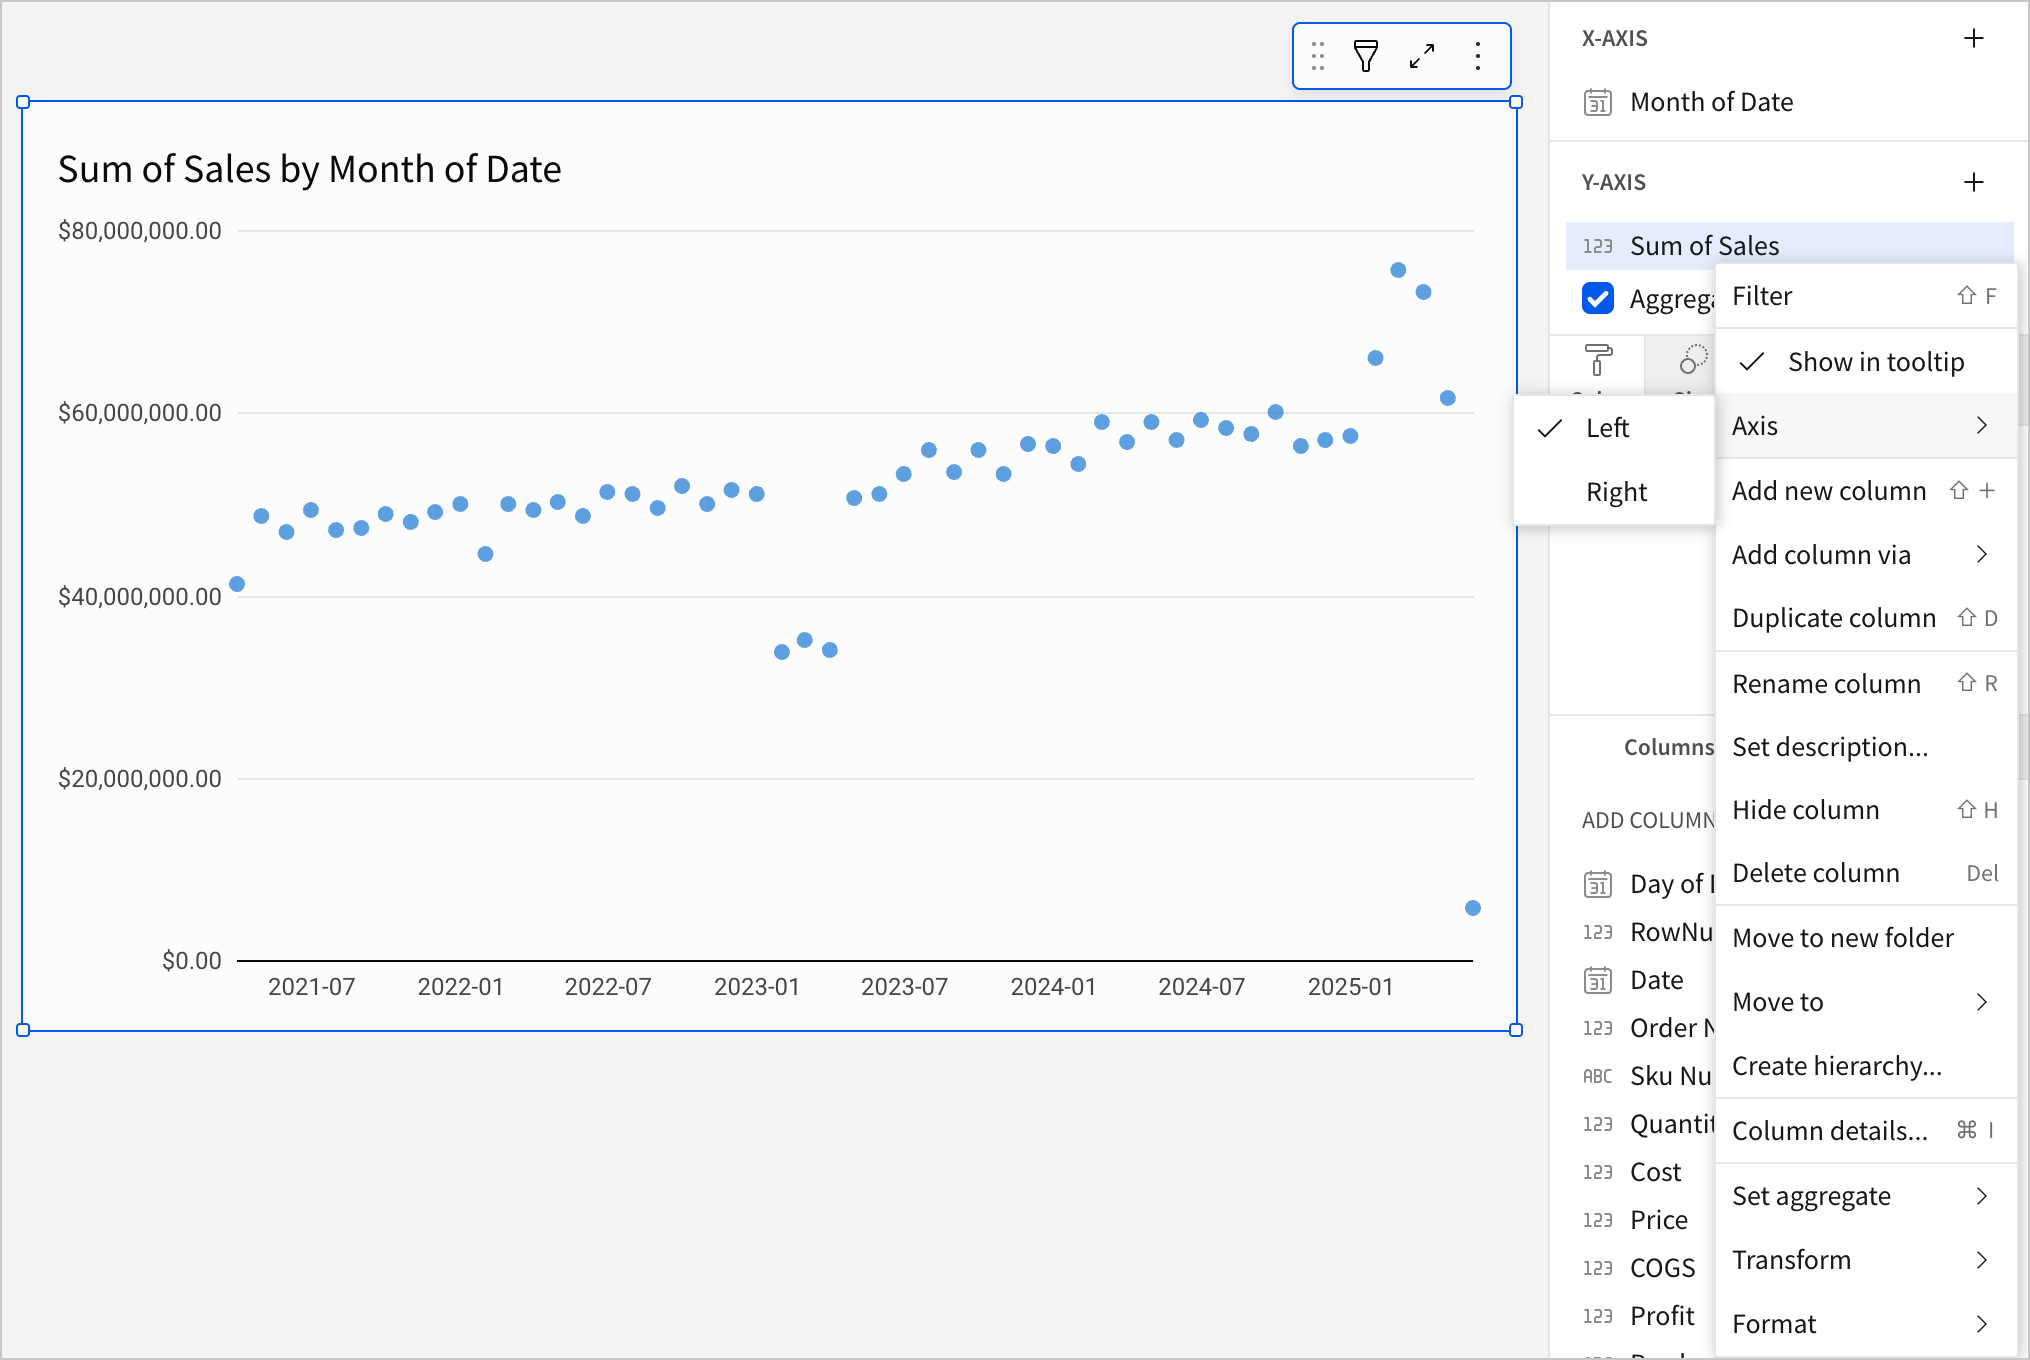Click 123 icon next to Profit
The image size is (2030, 1360).
1598,1316
